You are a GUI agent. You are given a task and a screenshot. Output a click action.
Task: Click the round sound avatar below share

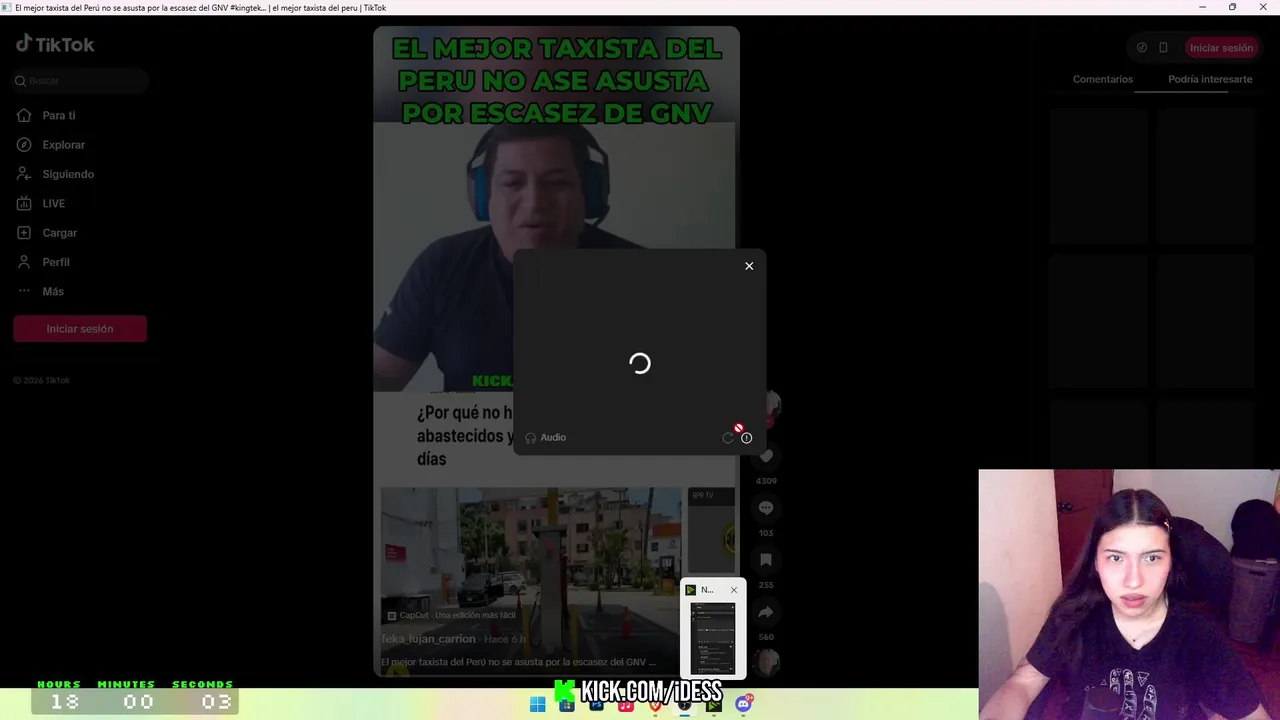pos(767,662)
